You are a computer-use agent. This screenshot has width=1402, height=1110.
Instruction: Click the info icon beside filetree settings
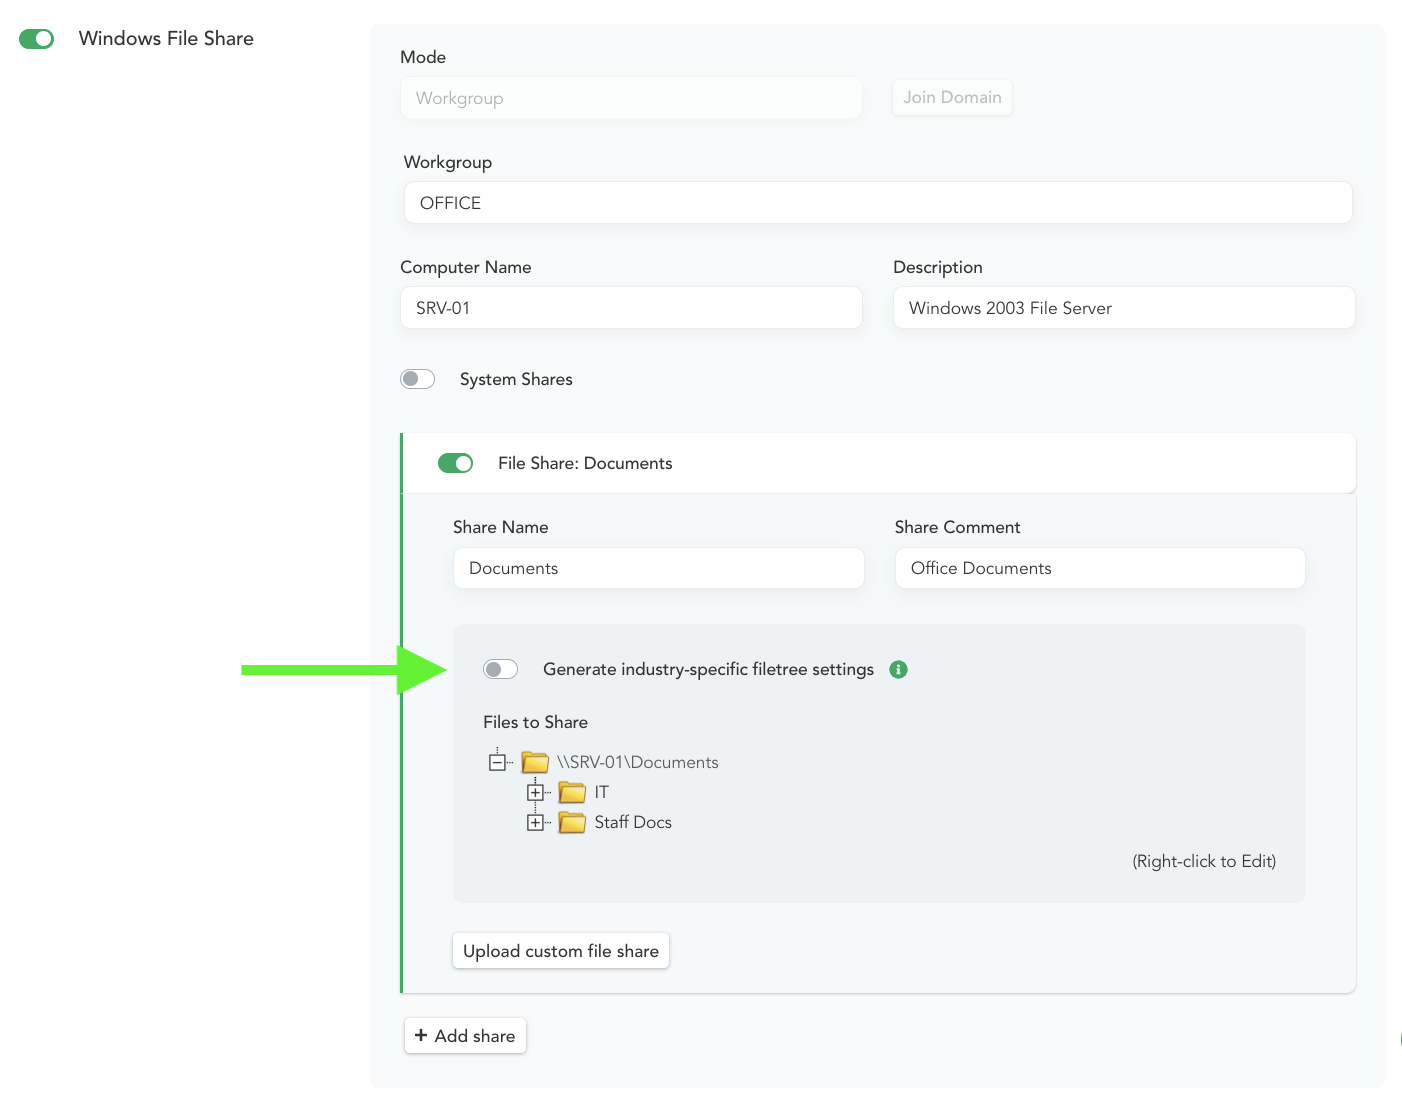[x=898, y=669]
